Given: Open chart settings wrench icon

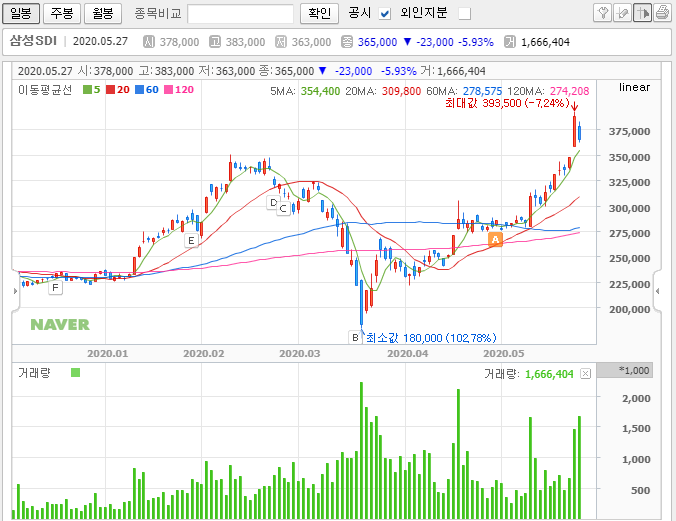Looking at the screenshot, I should 602,13.
